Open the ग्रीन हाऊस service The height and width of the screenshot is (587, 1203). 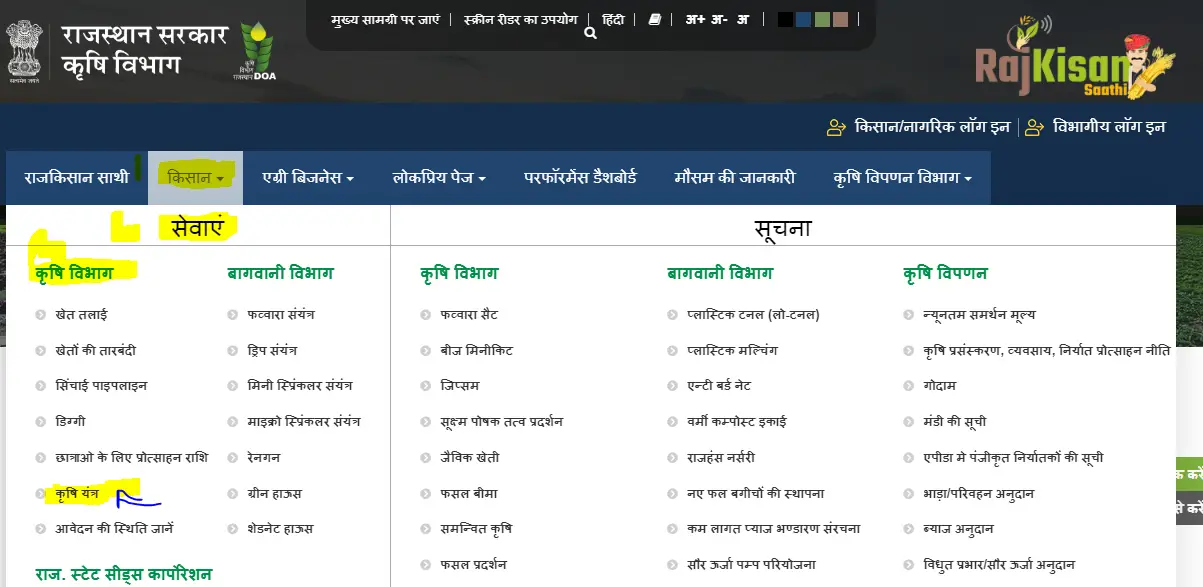click(x=275, y=494)
